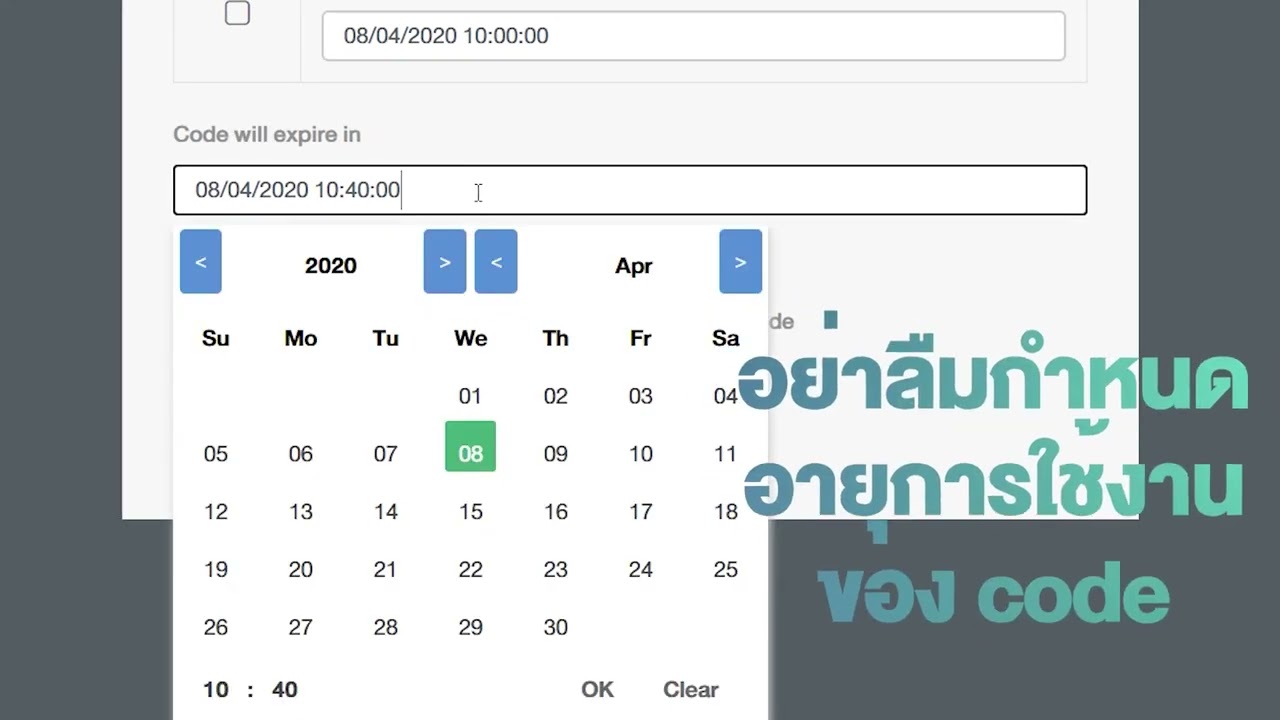
Task: Select the minute value 40
Action: pos(284,689)
